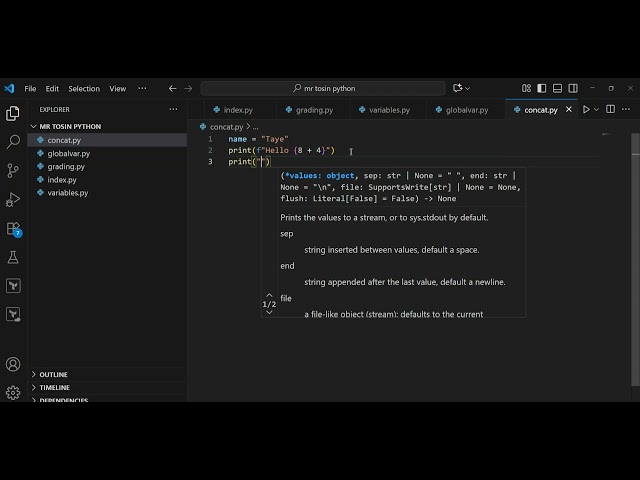
Task: Click line number 3 in the gutter
Action: pyautogui.click(x=210, y=162)
